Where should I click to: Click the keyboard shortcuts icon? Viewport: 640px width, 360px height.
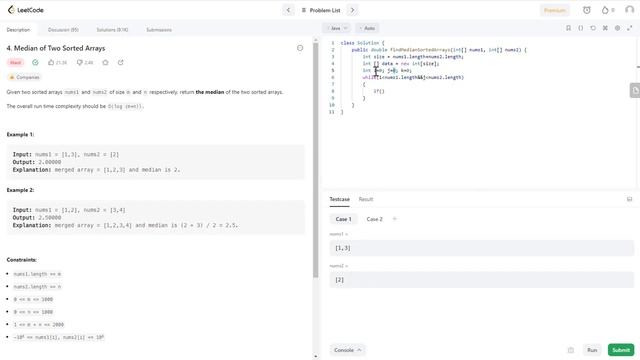[x=605, y=28]
